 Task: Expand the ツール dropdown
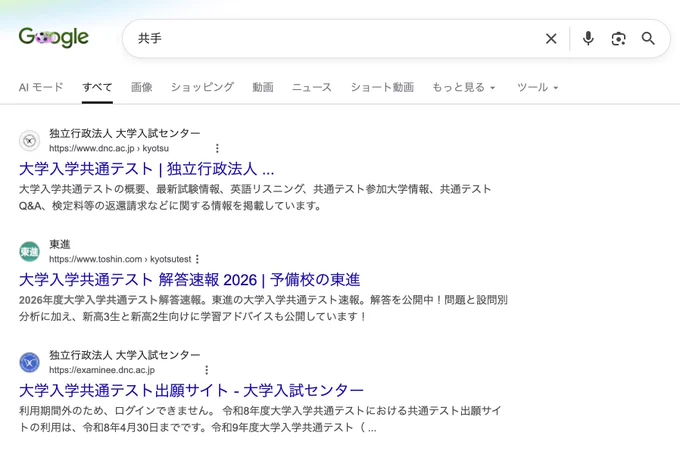[537, 87]
